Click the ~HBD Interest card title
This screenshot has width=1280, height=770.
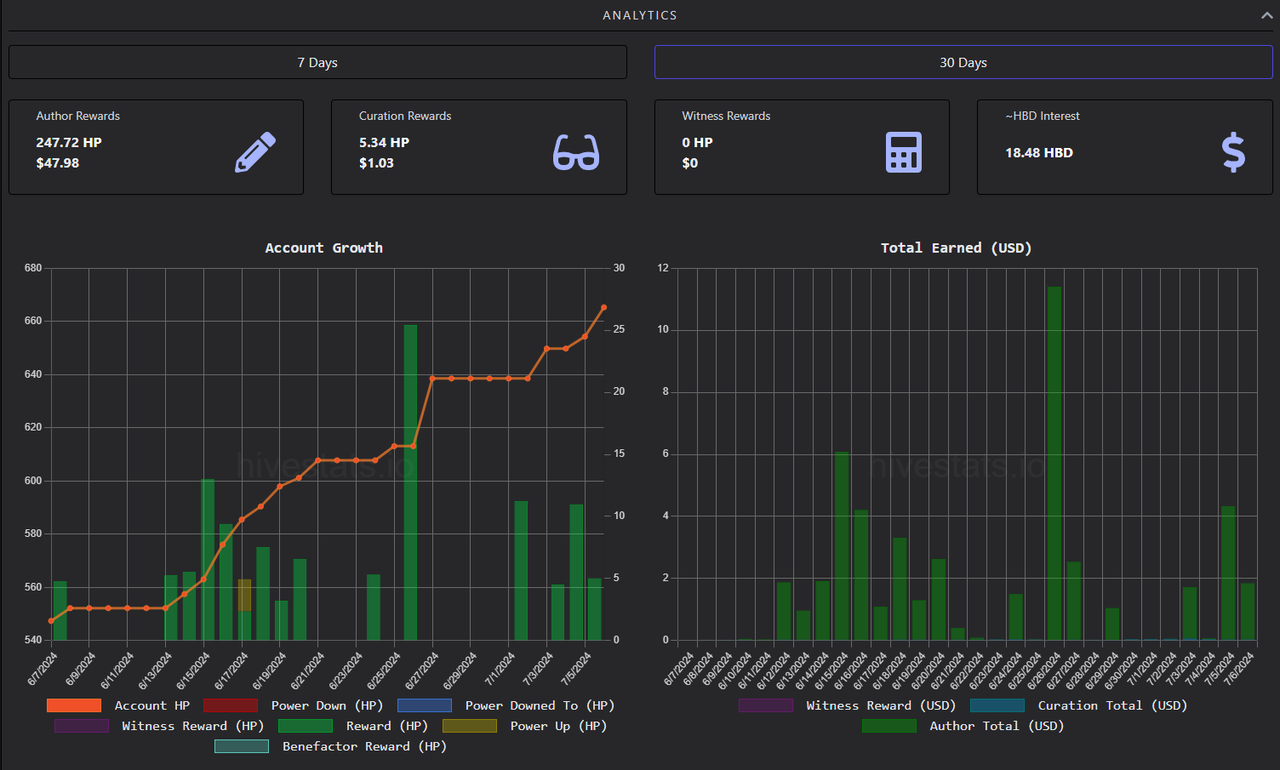pyautogui.click(x=1043, y=116)
